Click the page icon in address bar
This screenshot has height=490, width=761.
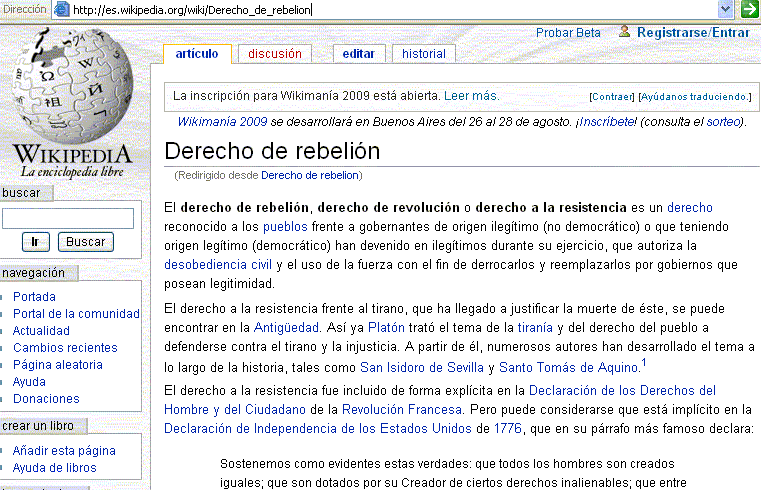click(x=62, y=9)
